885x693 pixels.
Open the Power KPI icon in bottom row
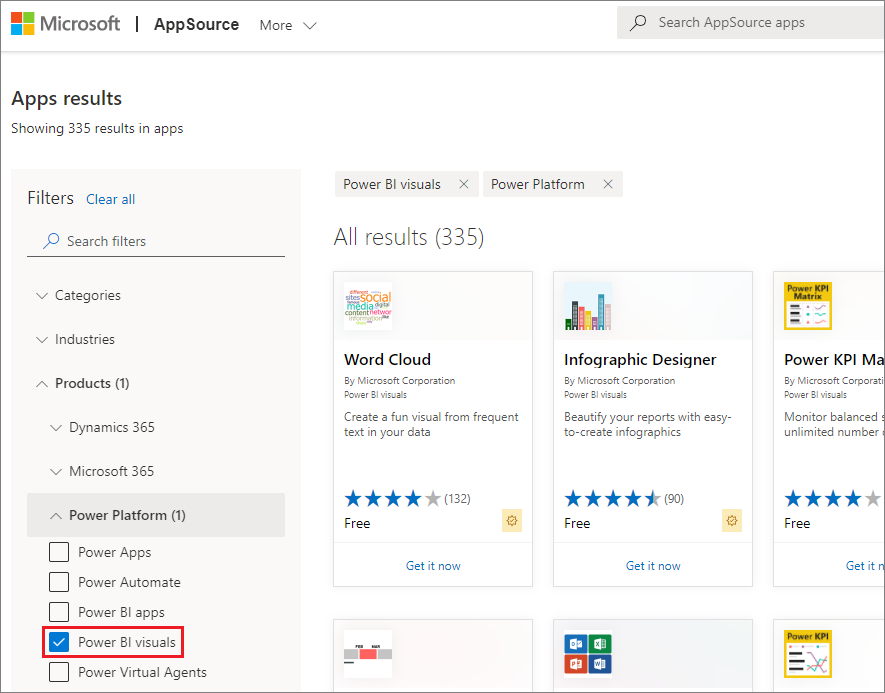(808, 654)
